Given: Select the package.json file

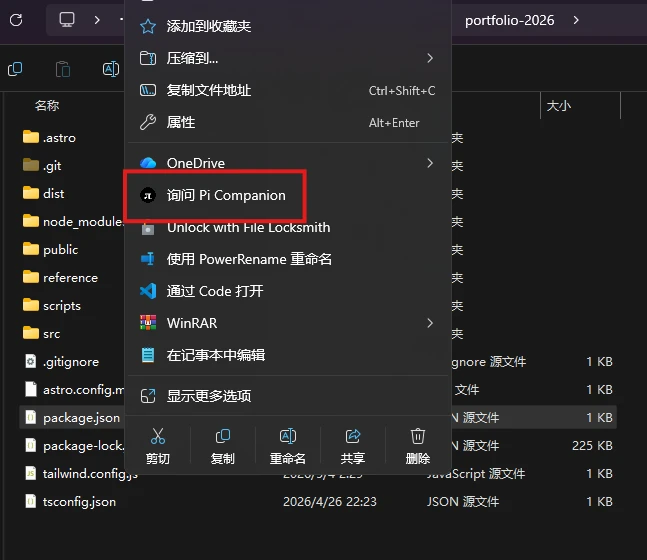Looking at the screenshot, I should click(72, 418).
